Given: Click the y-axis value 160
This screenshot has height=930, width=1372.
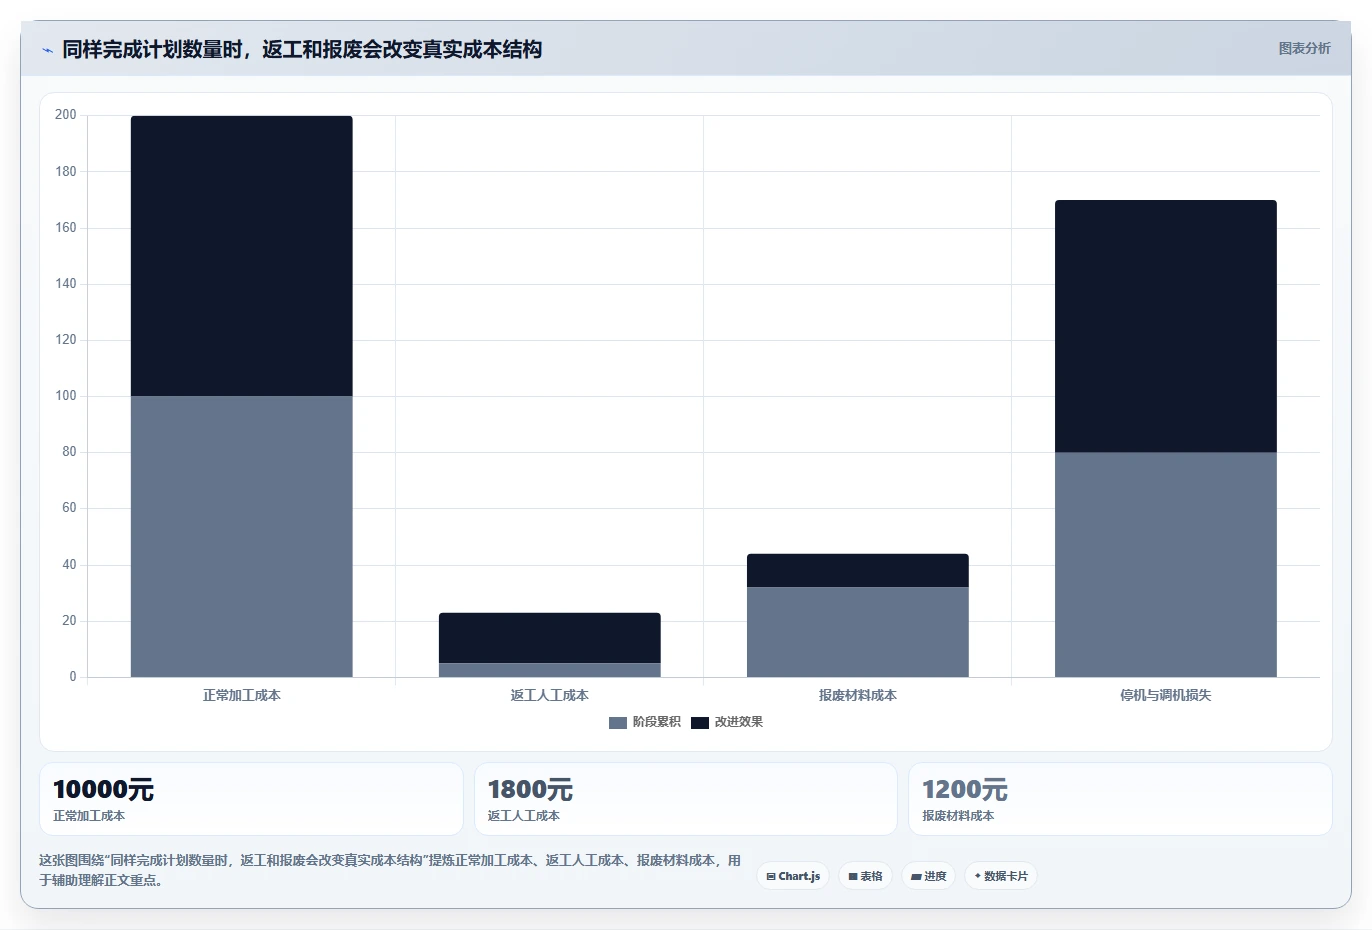Looking at the screenshot, I should (x=66, y=228).
